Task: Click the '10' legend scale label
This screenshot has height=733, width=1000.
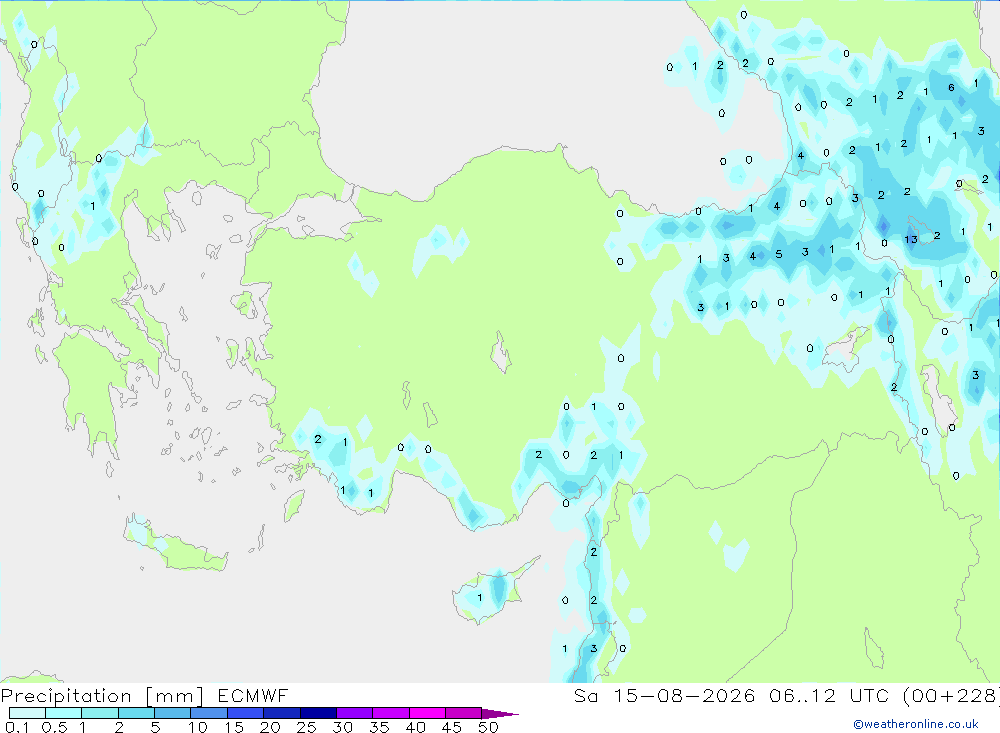Action: point(198,727)
